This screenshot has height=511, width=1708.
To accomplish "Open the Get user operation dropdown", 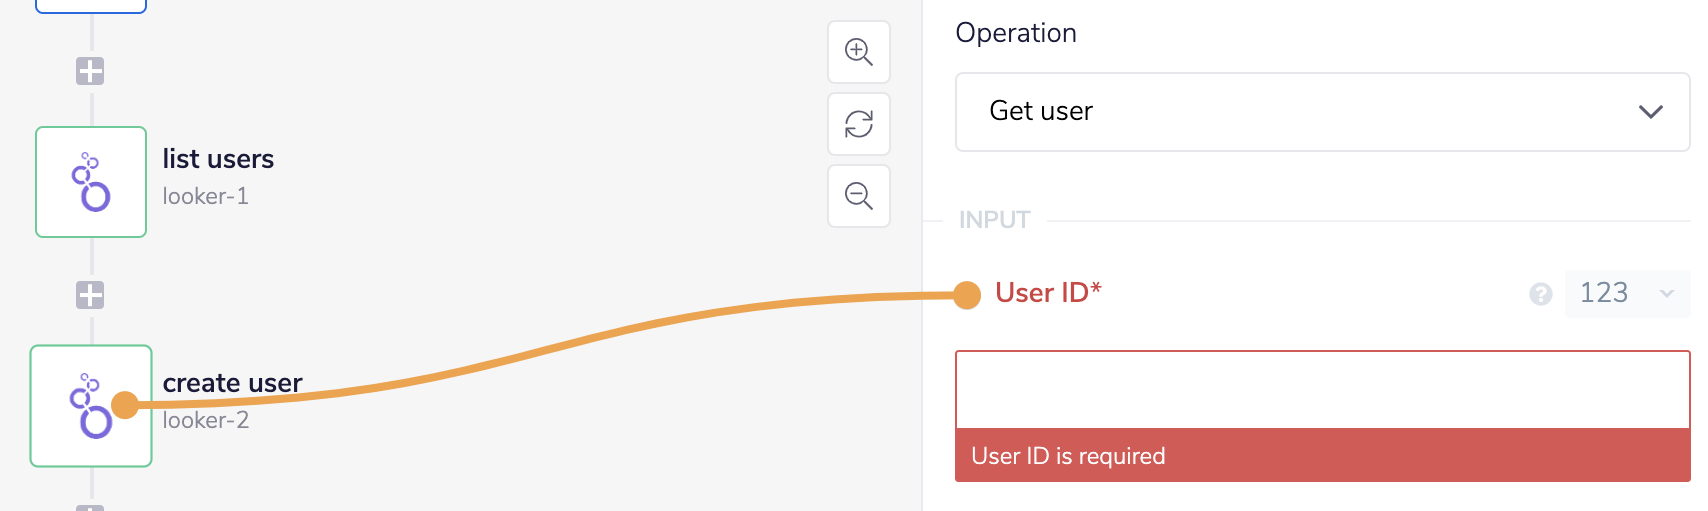I will click(x=1322, y=112).
